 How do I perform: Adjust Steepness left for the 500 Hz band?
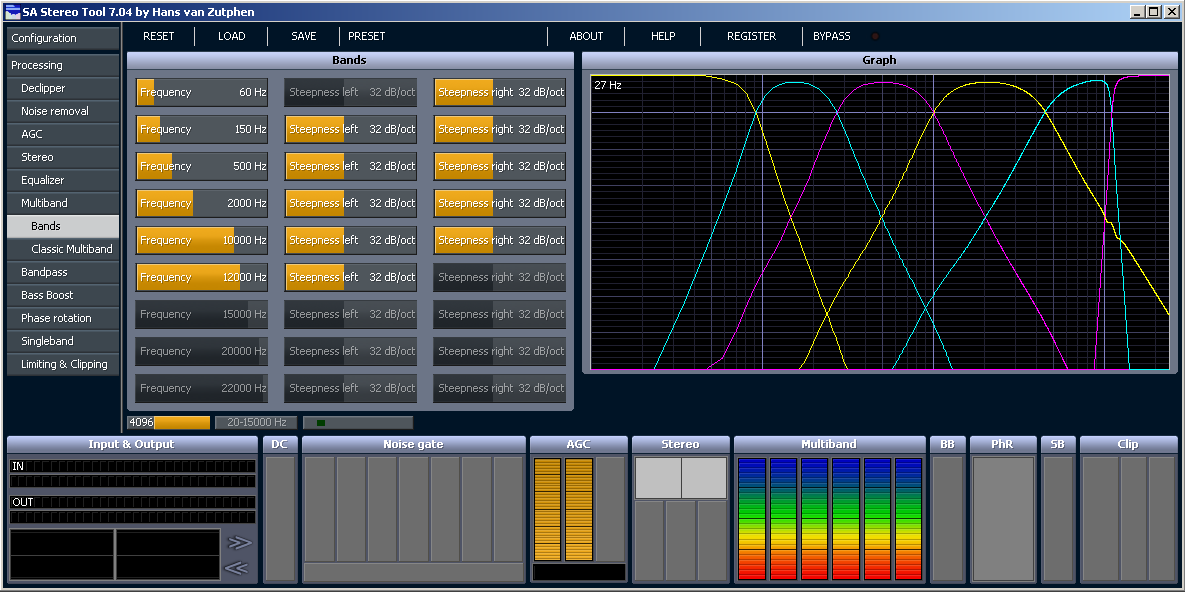[351, 166]
